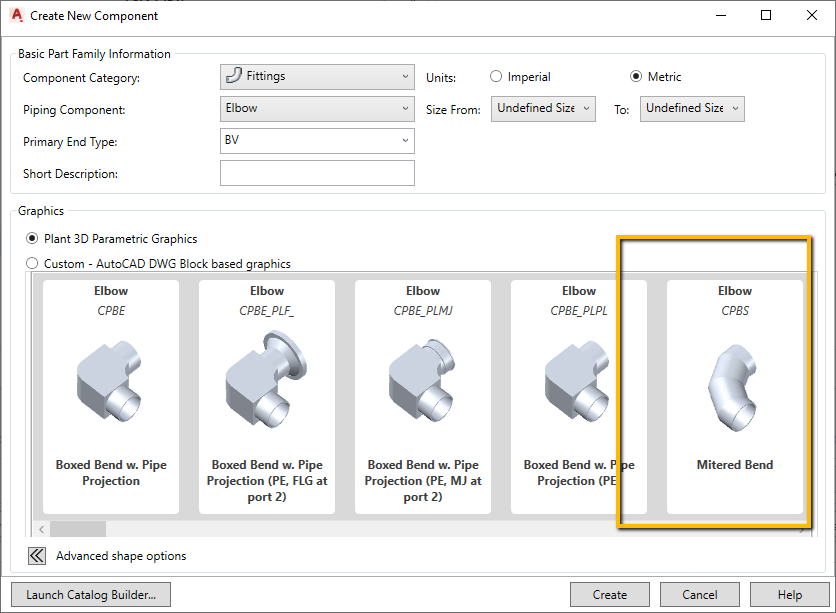Expand Advanced shape options panel
This screenshot has height=613, width=836.
(x=36, y=555)
